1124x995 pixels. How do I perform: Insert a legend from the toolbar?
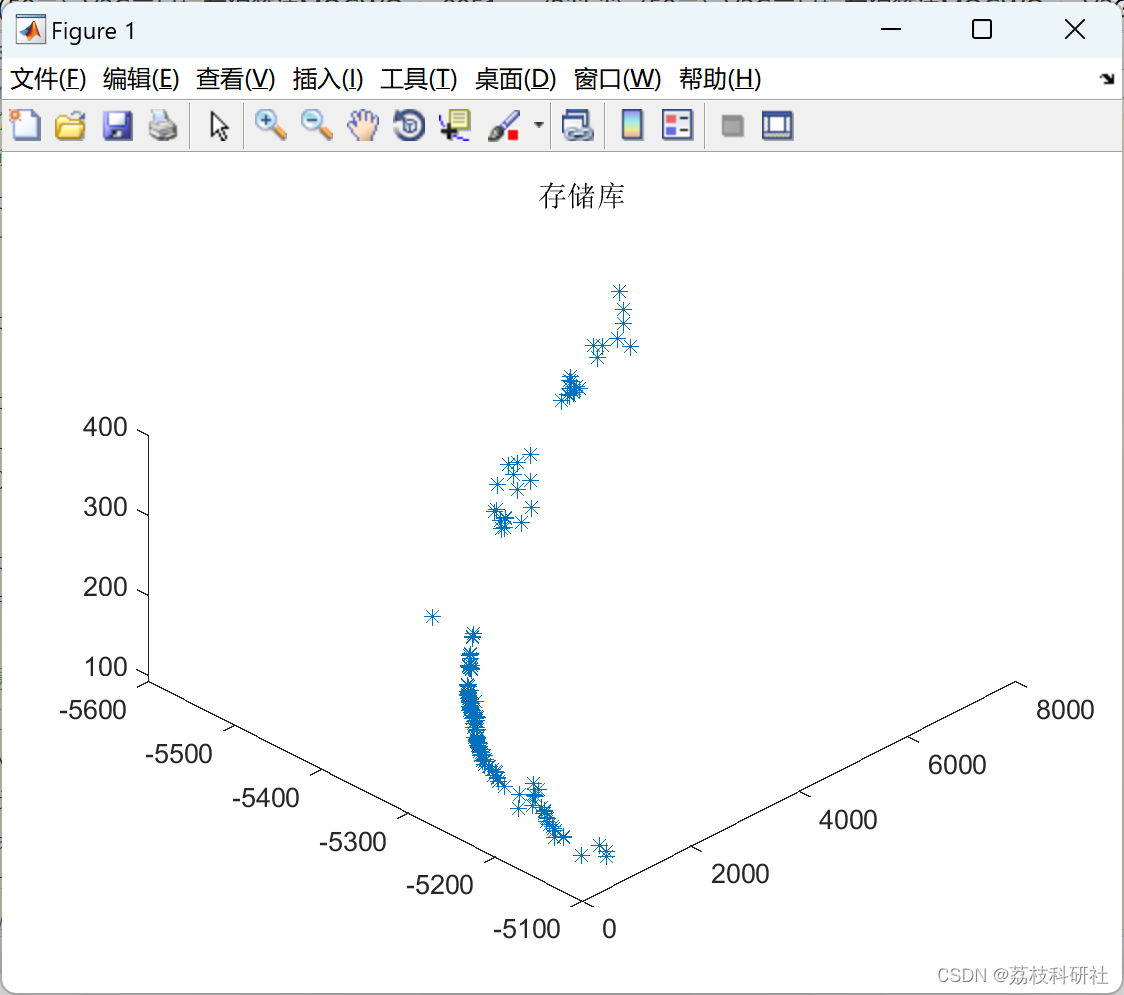tap(677, 125)
